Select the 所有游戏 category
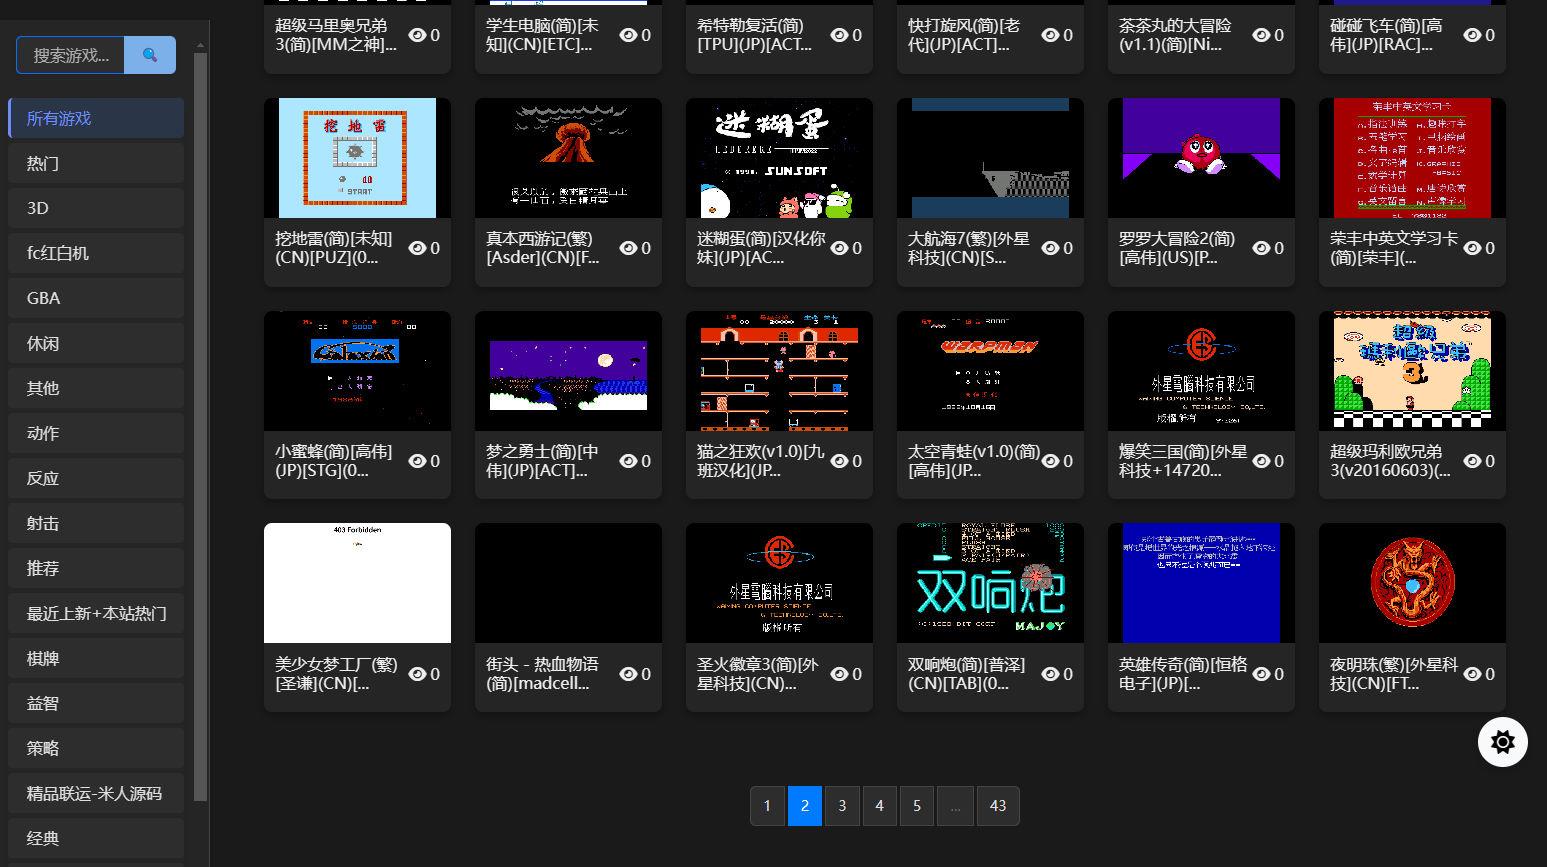Viewport: 1547px width, 867px height. pyautogui.click(x=96, y=118)
